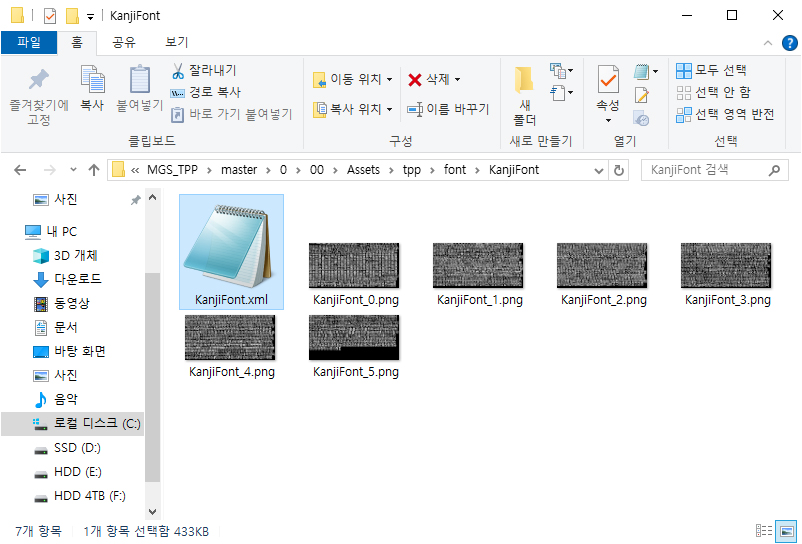Select KanjiFont.xml file
Viewport: 802px width, 544px height.
(231, 252)
